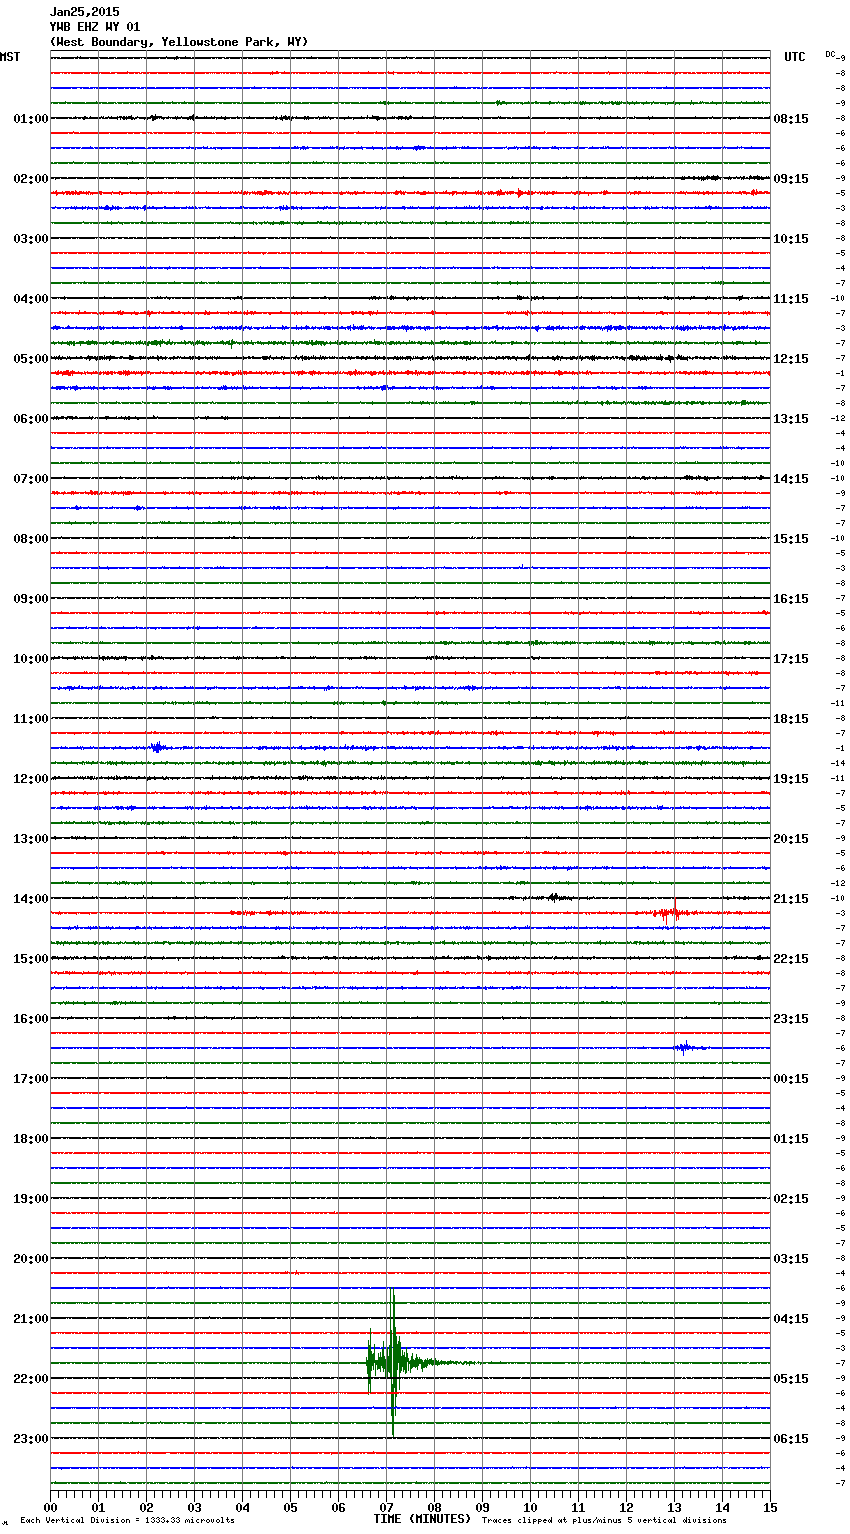This screenshot has height=1534, width=850.
Task: Click the '08:15' UTC time label
Action: pos(791,119)
